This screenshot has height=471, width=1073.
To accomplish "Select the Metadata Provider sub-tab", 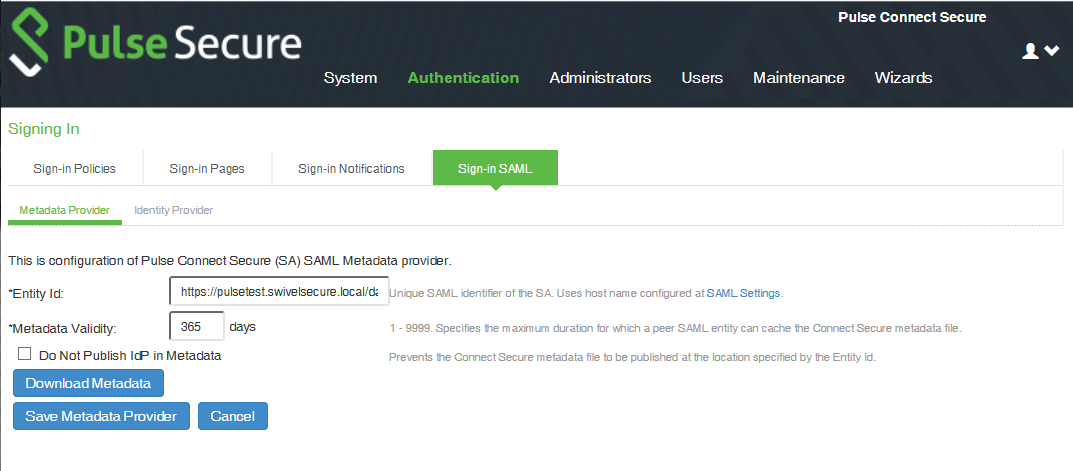I will pyautogui.click(x=64, y=210).
